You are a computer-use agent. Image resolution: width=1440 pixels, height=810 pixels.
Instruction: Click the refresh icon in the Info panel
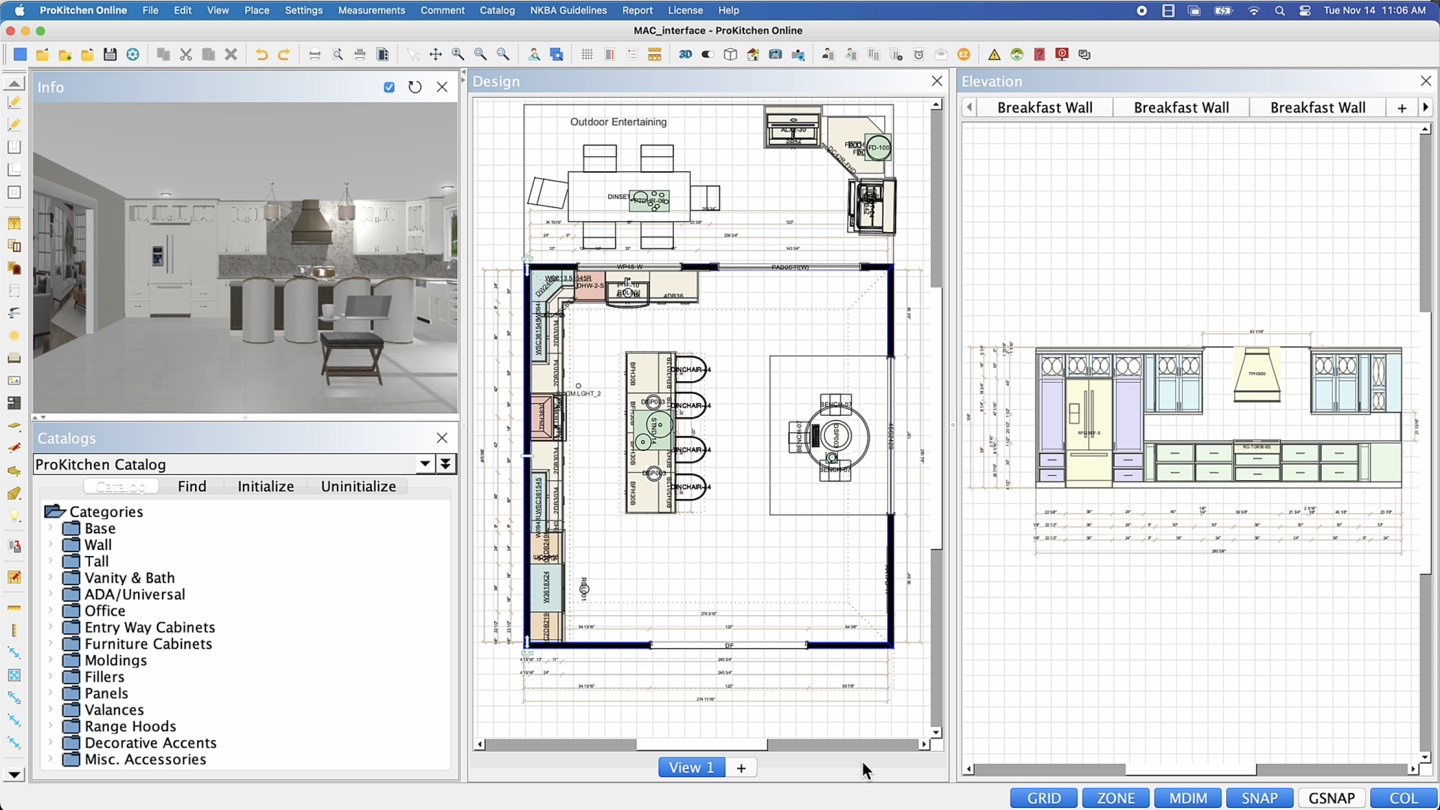pos(415,87)
